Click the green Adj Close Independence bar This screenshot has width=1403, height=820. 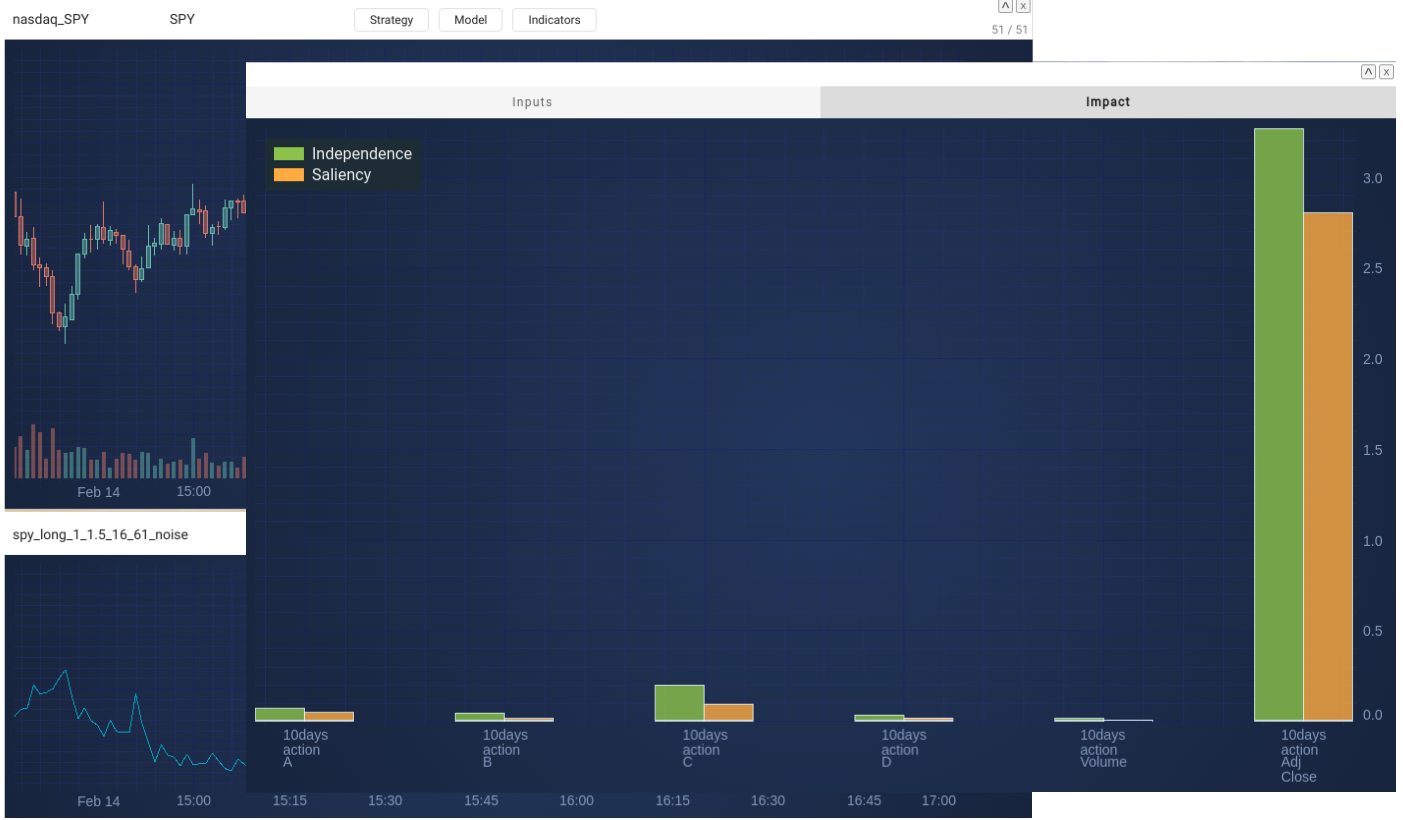click(x=1279, y=425)
